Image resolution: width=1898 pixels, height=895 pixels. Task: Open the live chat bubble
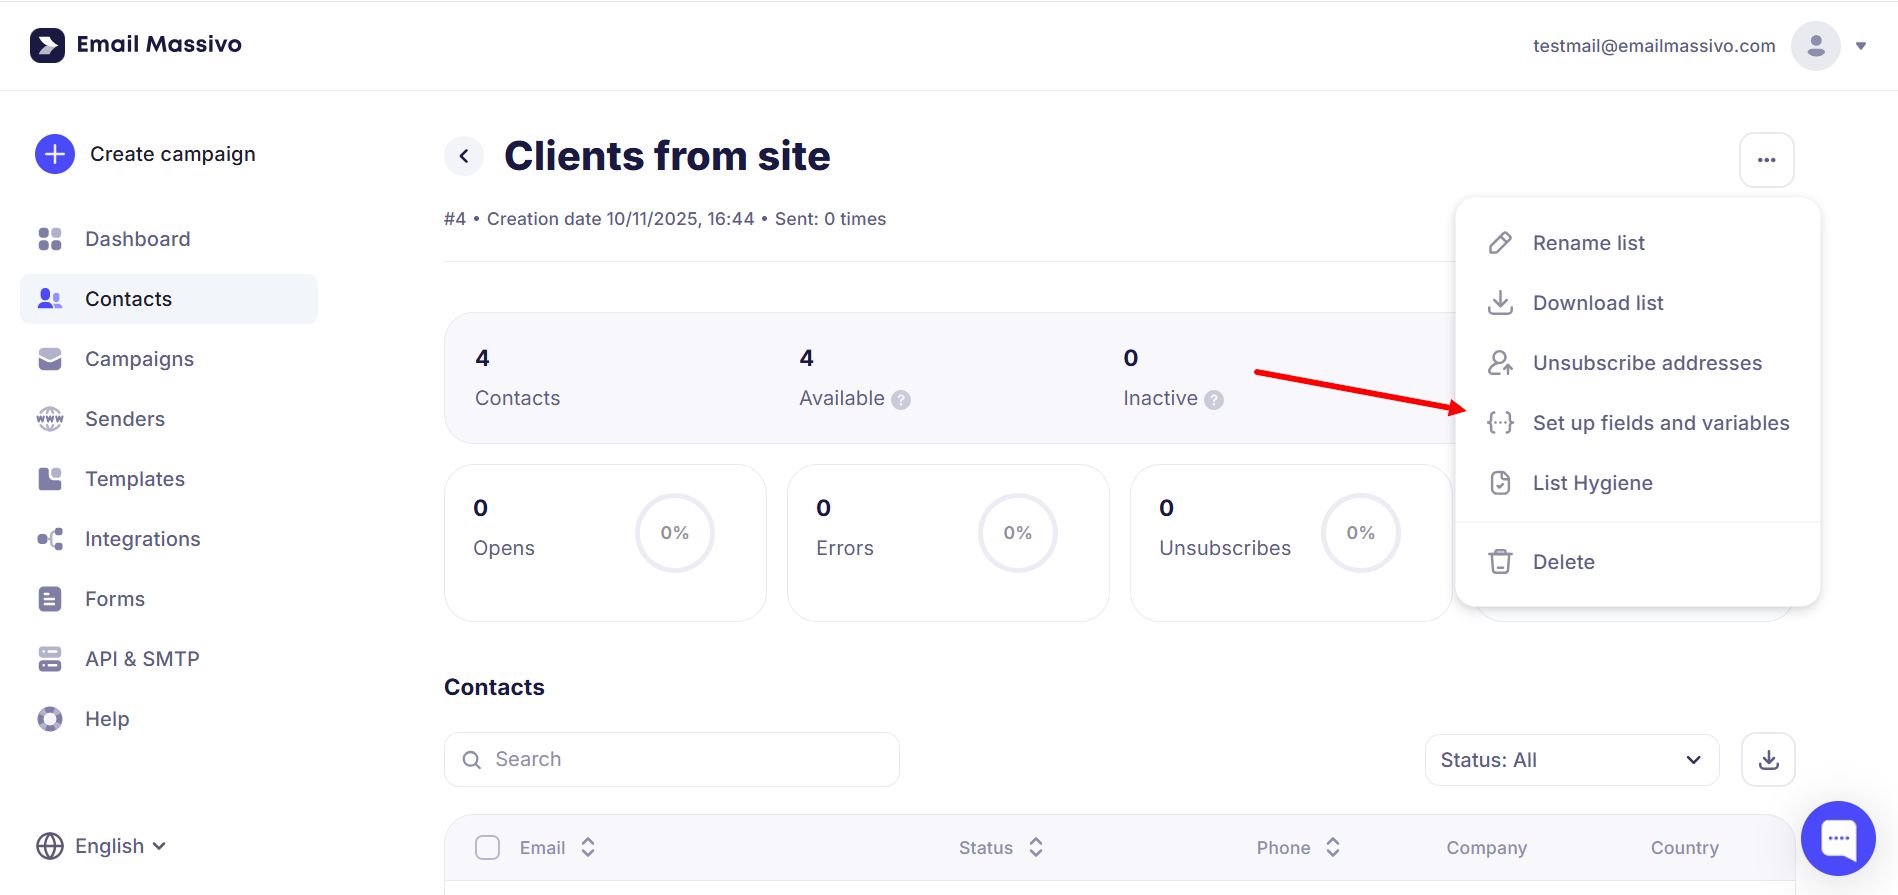tap(1838, 838)
